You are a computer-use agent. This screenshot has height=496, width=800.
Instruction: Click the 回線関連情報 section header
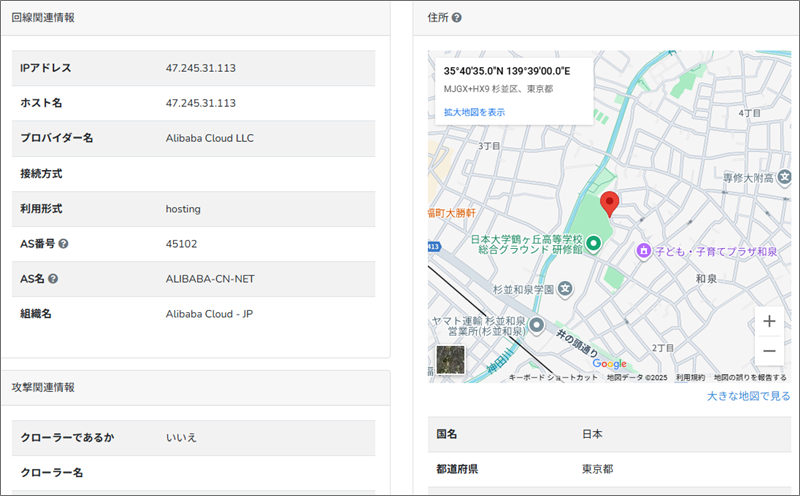pyautogui.click(x=43, y=18)
